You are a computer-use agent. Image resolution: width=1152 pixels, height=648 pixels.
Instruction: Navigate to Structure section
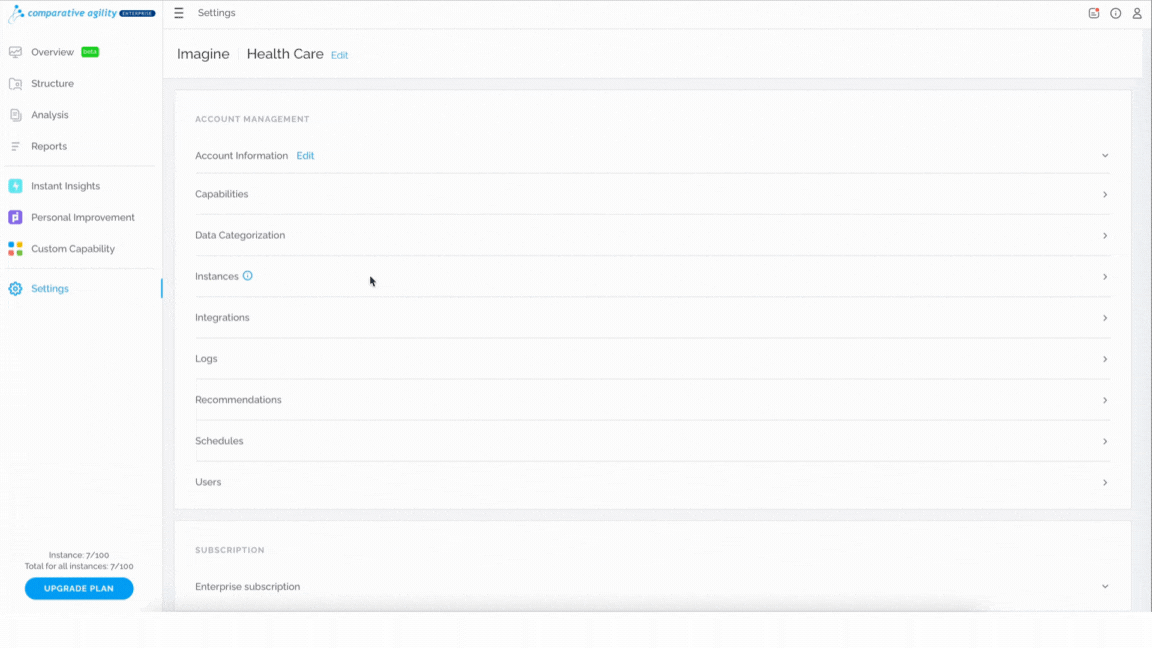point(52,84)
